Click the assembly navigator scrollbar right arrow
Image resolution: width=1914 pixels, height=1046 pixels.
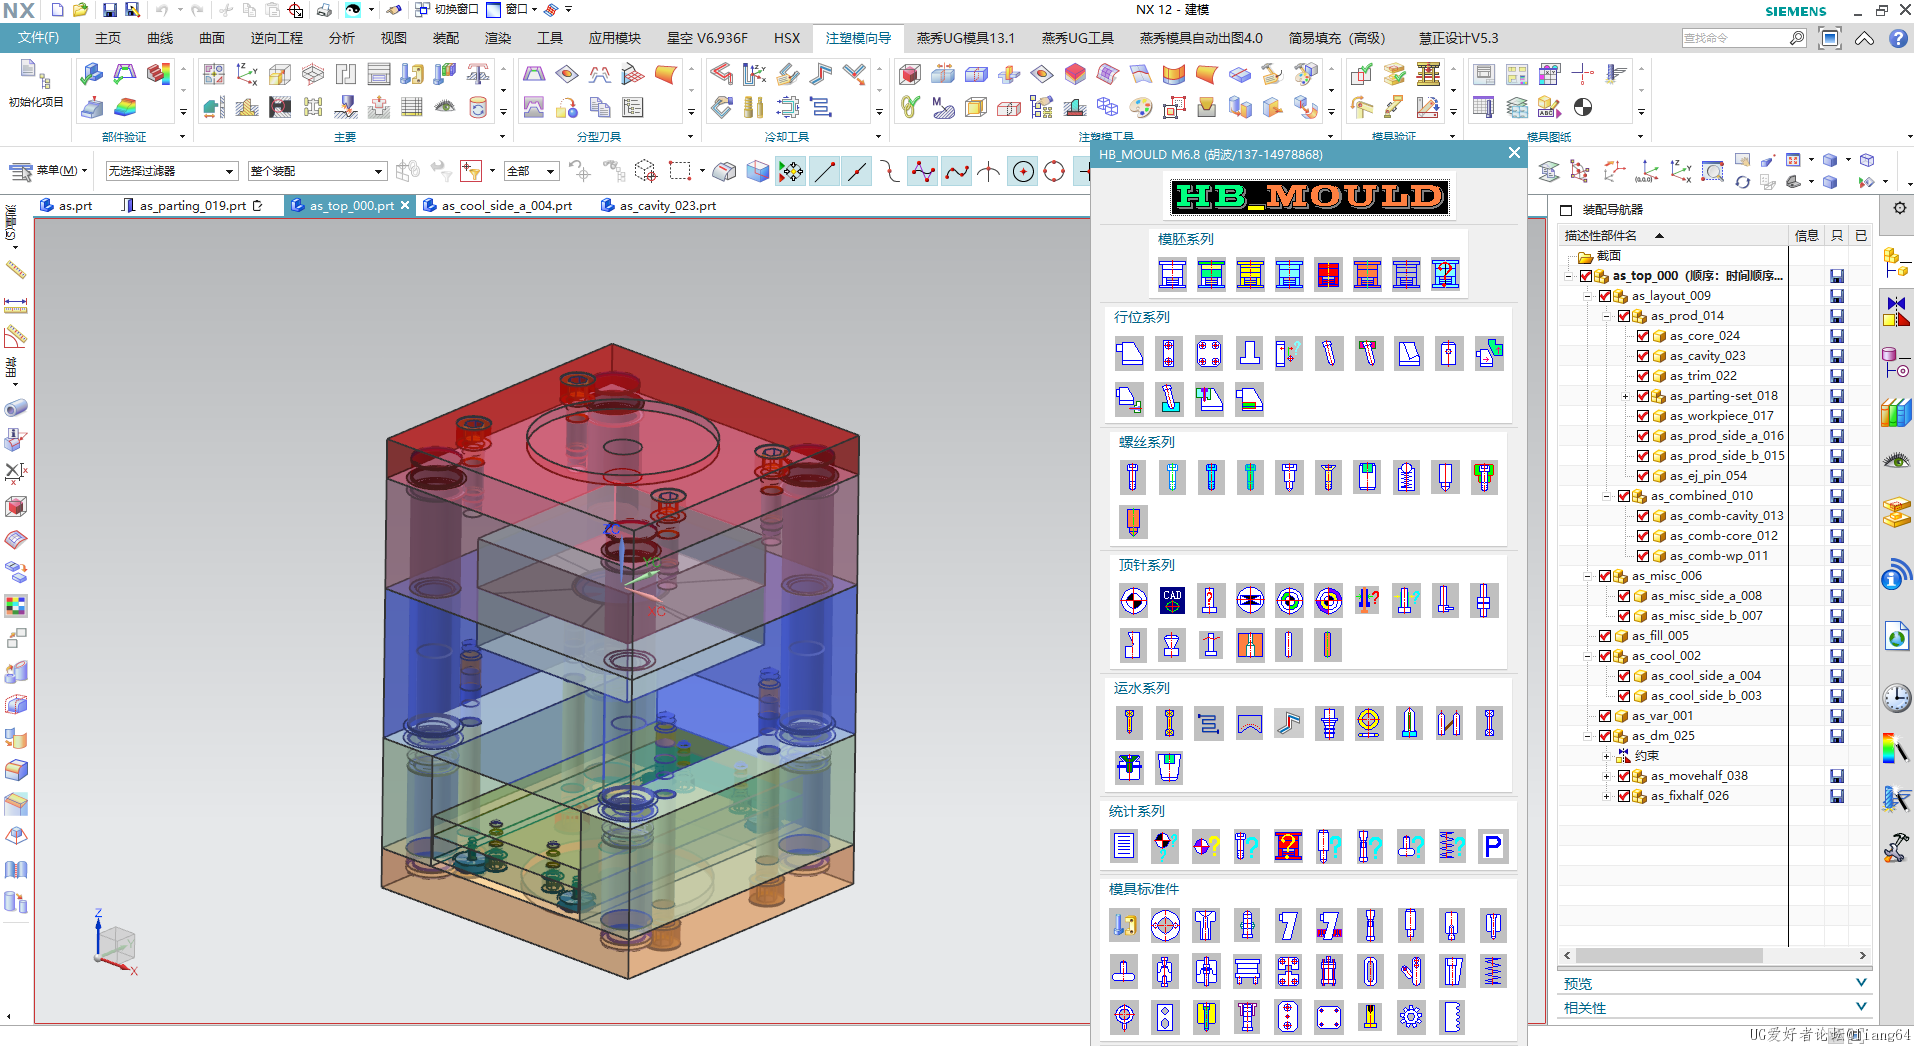coord(1862,955)
